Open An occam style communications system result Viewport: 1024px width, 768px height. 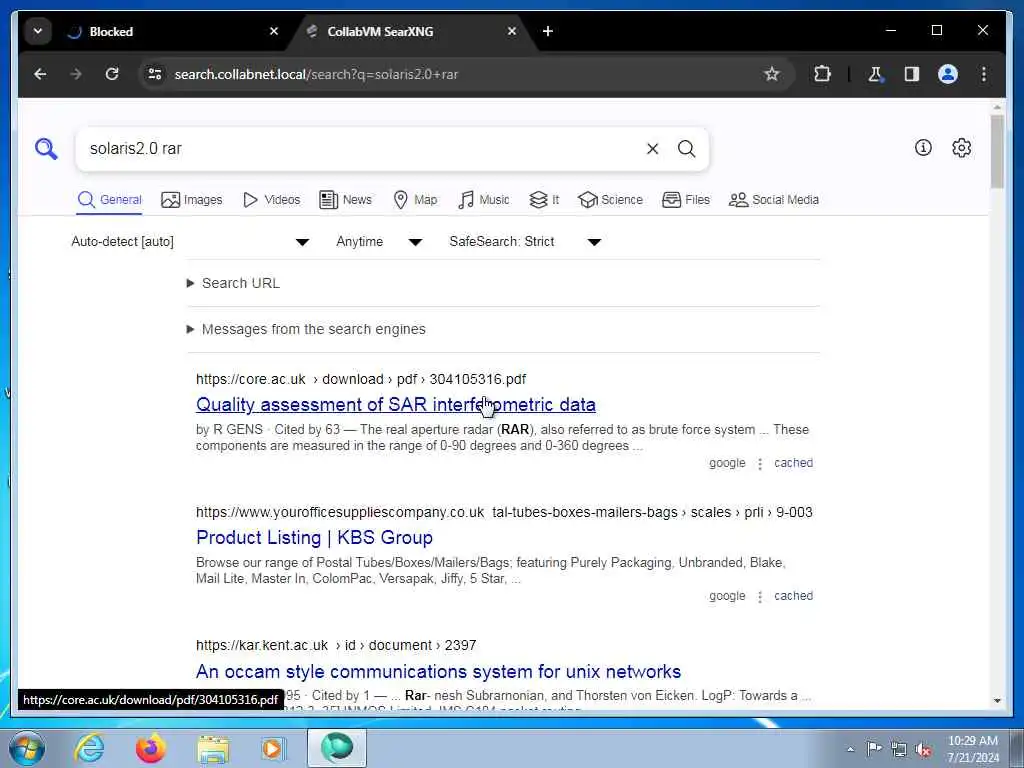point(438,671)
